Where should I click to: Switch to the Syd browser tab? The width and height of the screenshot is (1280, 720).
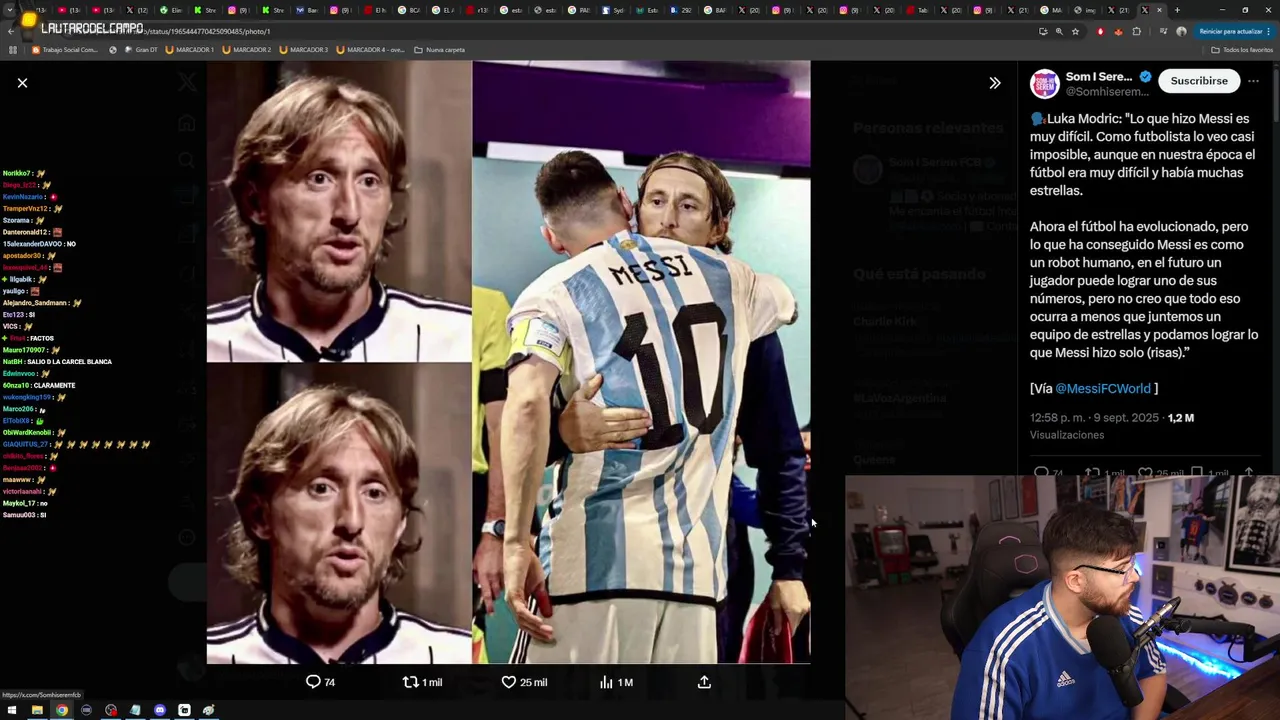click(614, 10)
